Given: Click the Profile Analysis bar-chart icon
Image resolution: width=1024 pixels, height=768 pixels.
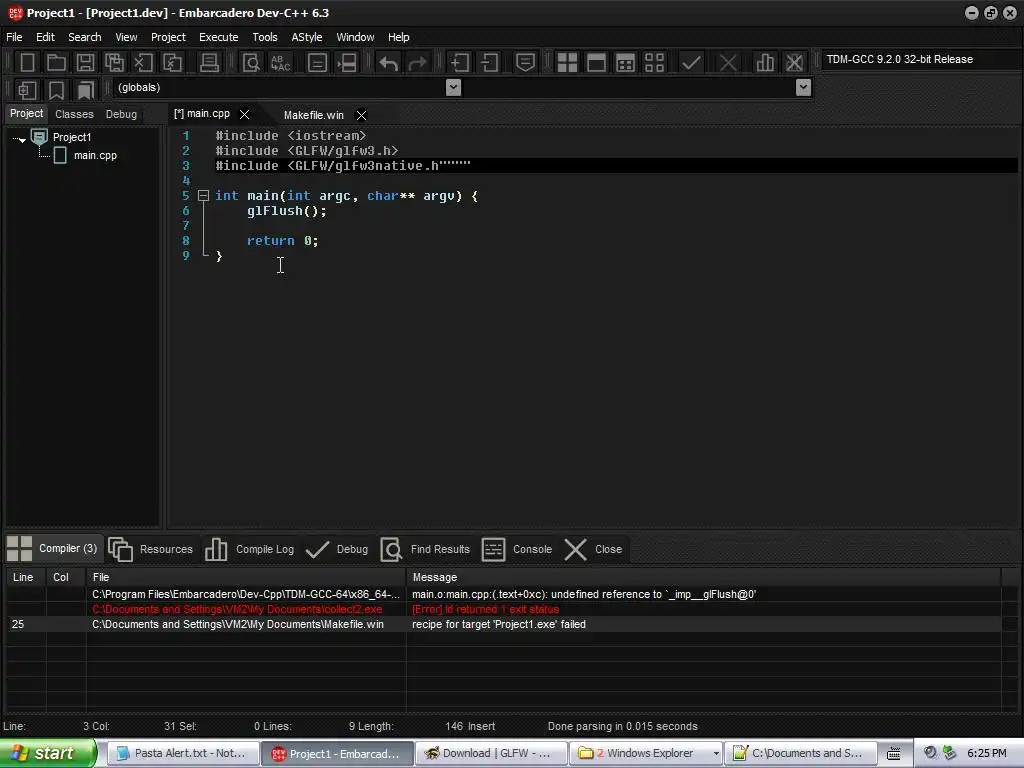Looking at the screenshot, I should [765, 63].
